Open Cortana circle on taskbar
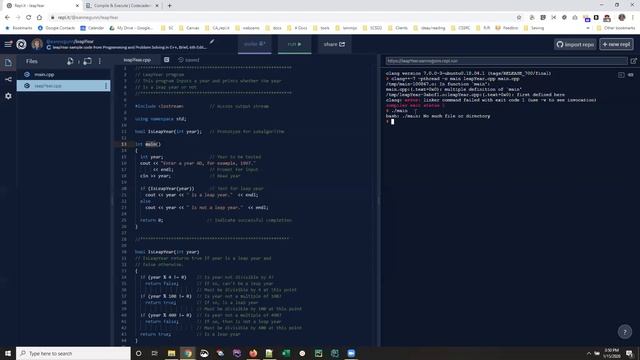This screenshot has height=360, width=640. (138, 353)
